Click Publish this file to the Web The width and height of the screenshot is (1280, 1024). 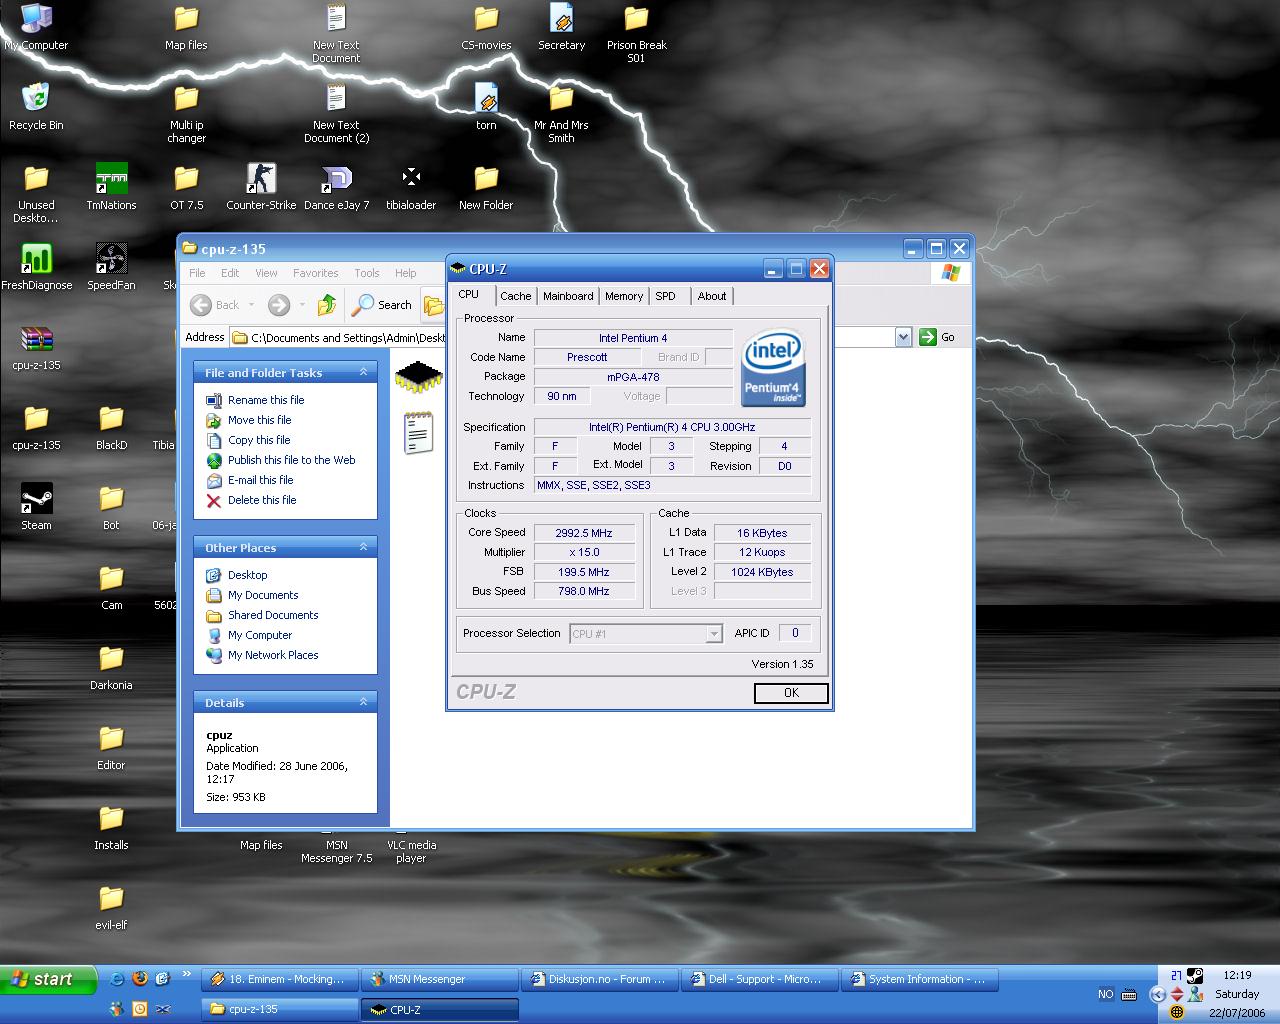tap(291, 460)
